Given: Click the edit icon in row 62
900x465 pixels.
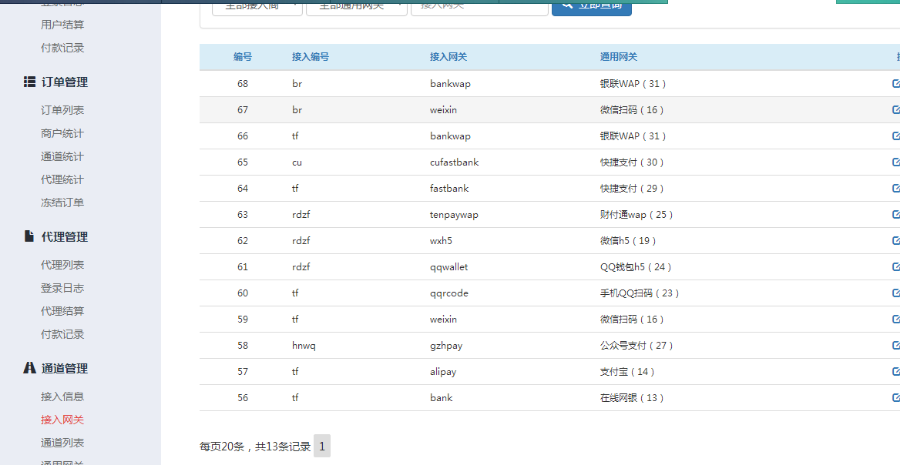Looking at the screenshot, I should click(x=895, y=240).
